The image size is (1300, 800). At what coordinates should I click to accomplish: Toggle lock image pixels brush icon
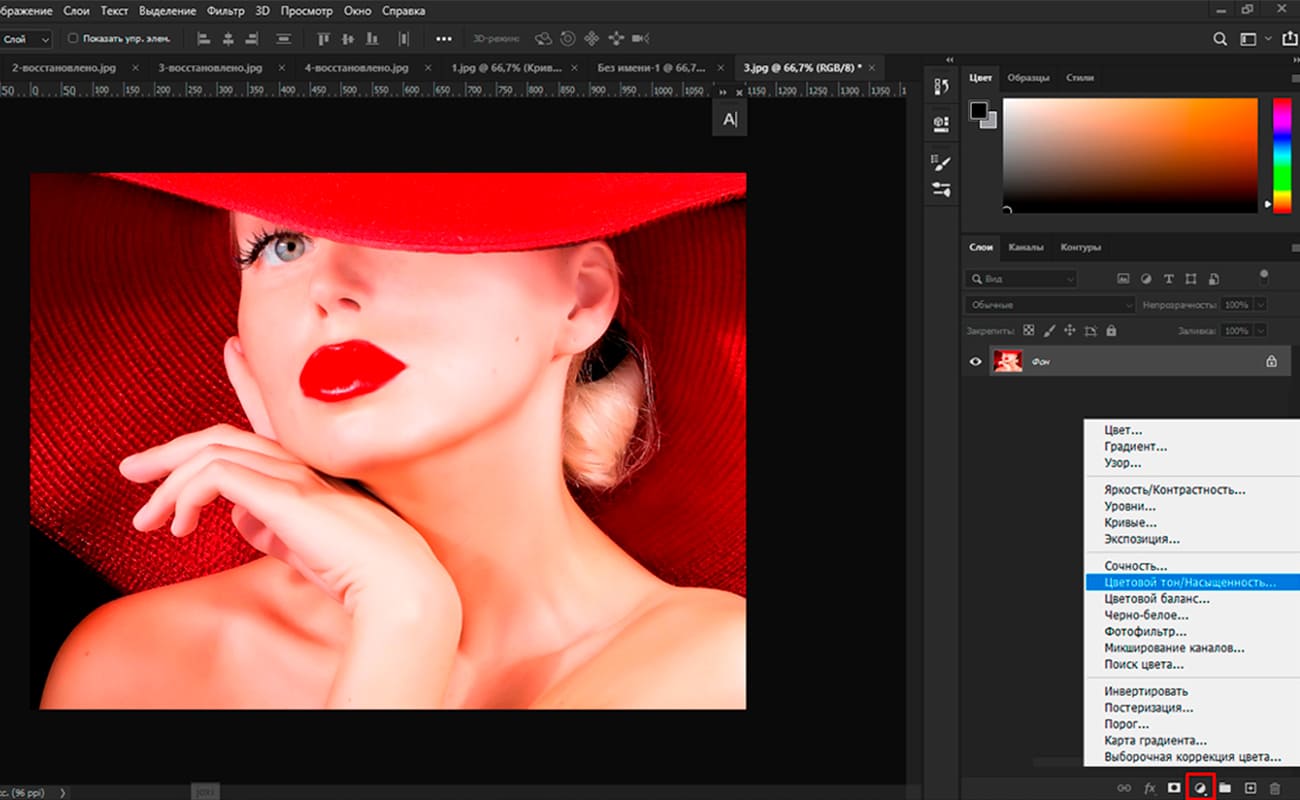tap(1049, 330)
